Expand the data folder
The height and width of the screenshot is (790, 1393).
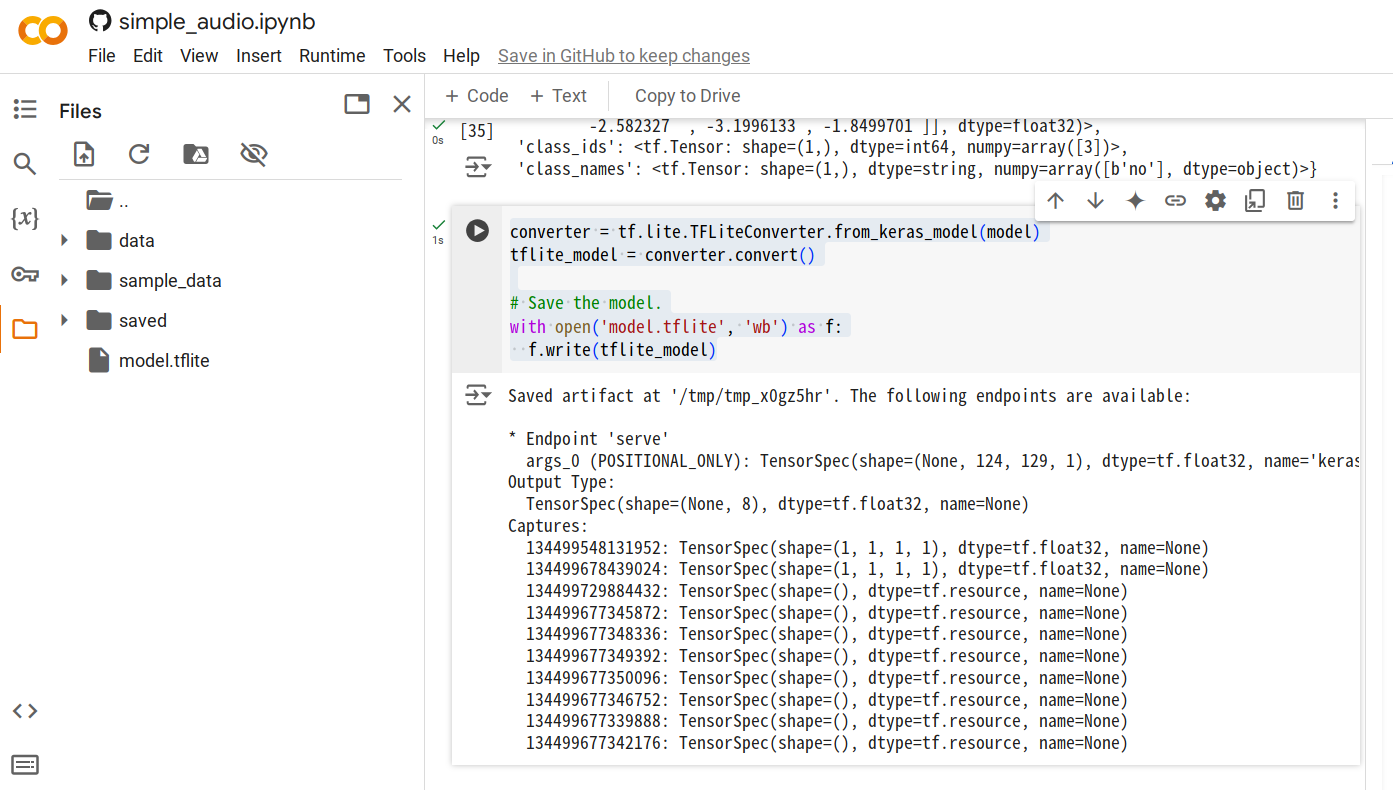[x=65, y=240]
